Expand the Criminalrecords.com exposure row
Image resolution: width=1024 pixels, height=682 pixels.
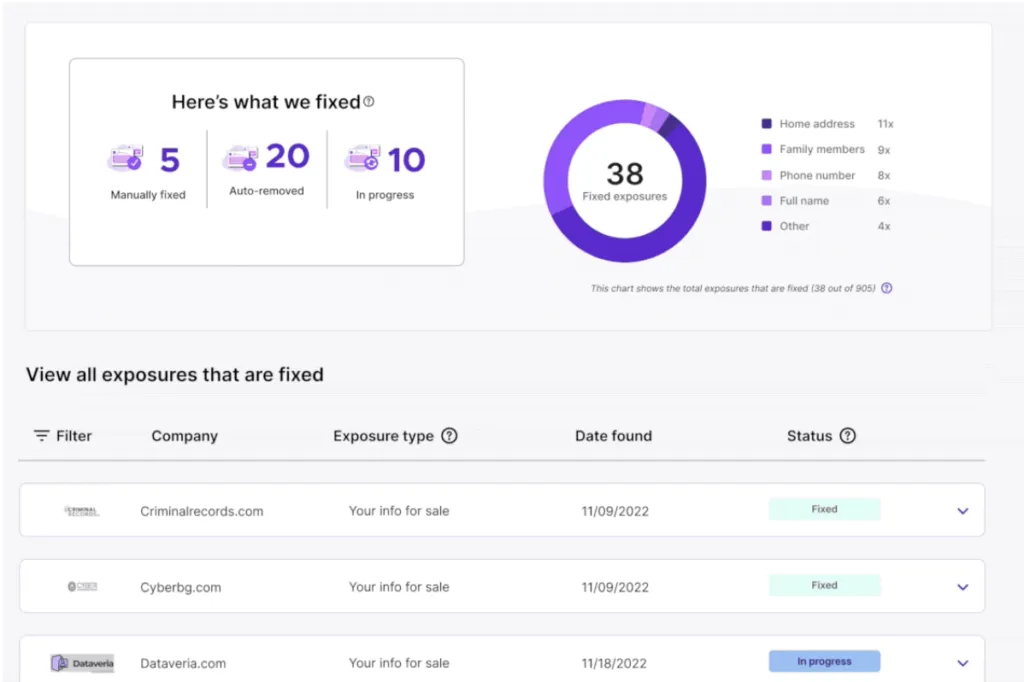click(x=962, y=511)
